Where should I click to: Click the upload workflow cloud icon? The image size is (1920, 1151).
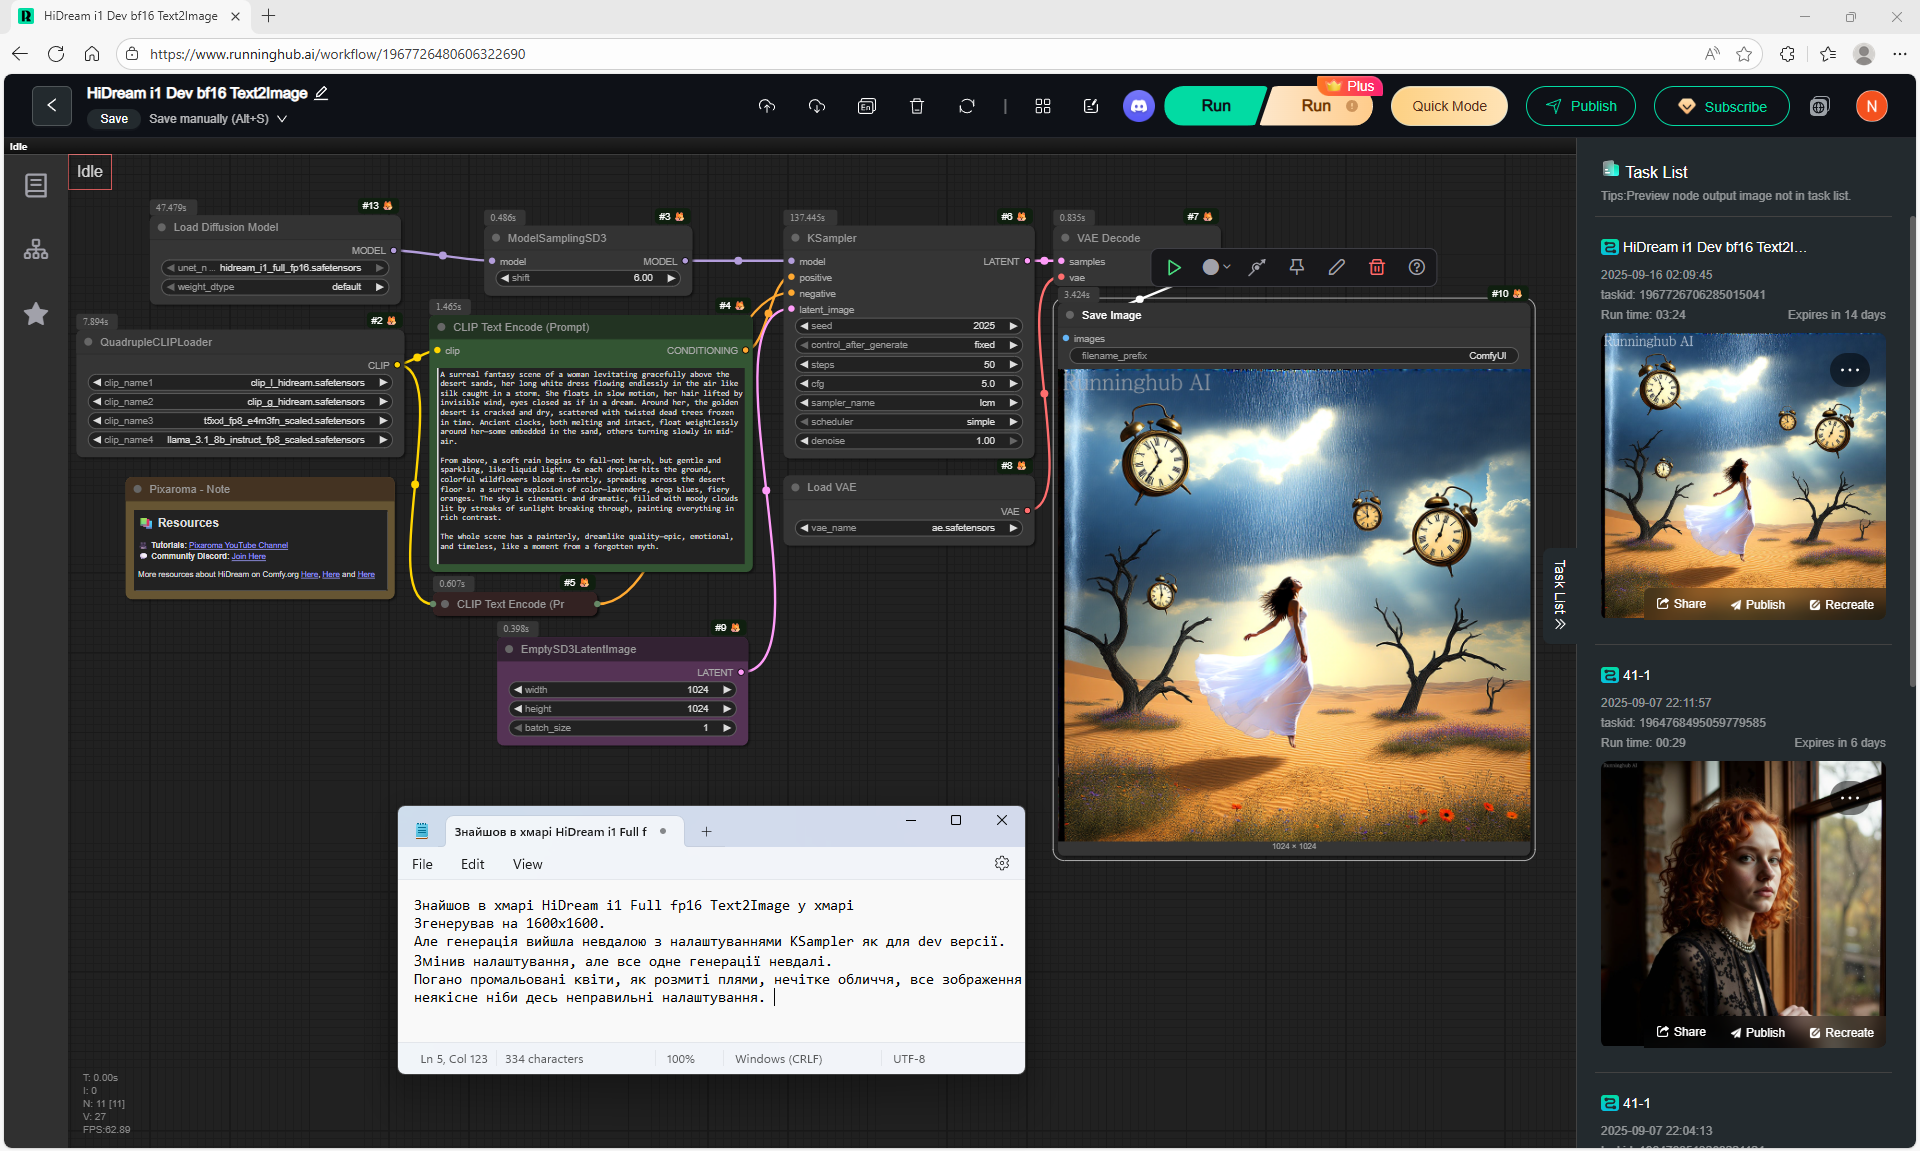tap(766, 106)
